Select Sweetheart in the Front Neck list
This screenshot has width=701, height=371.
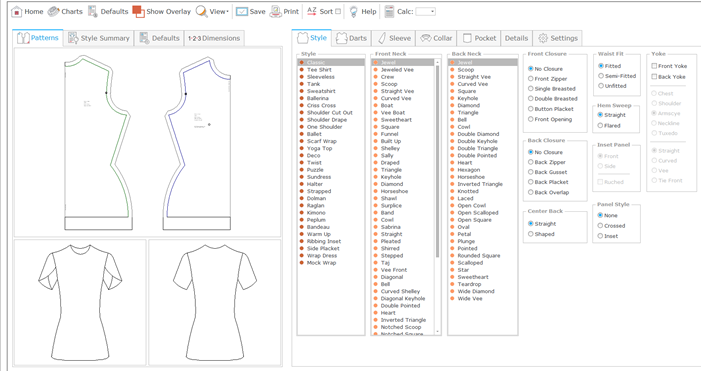coord(396,120)
